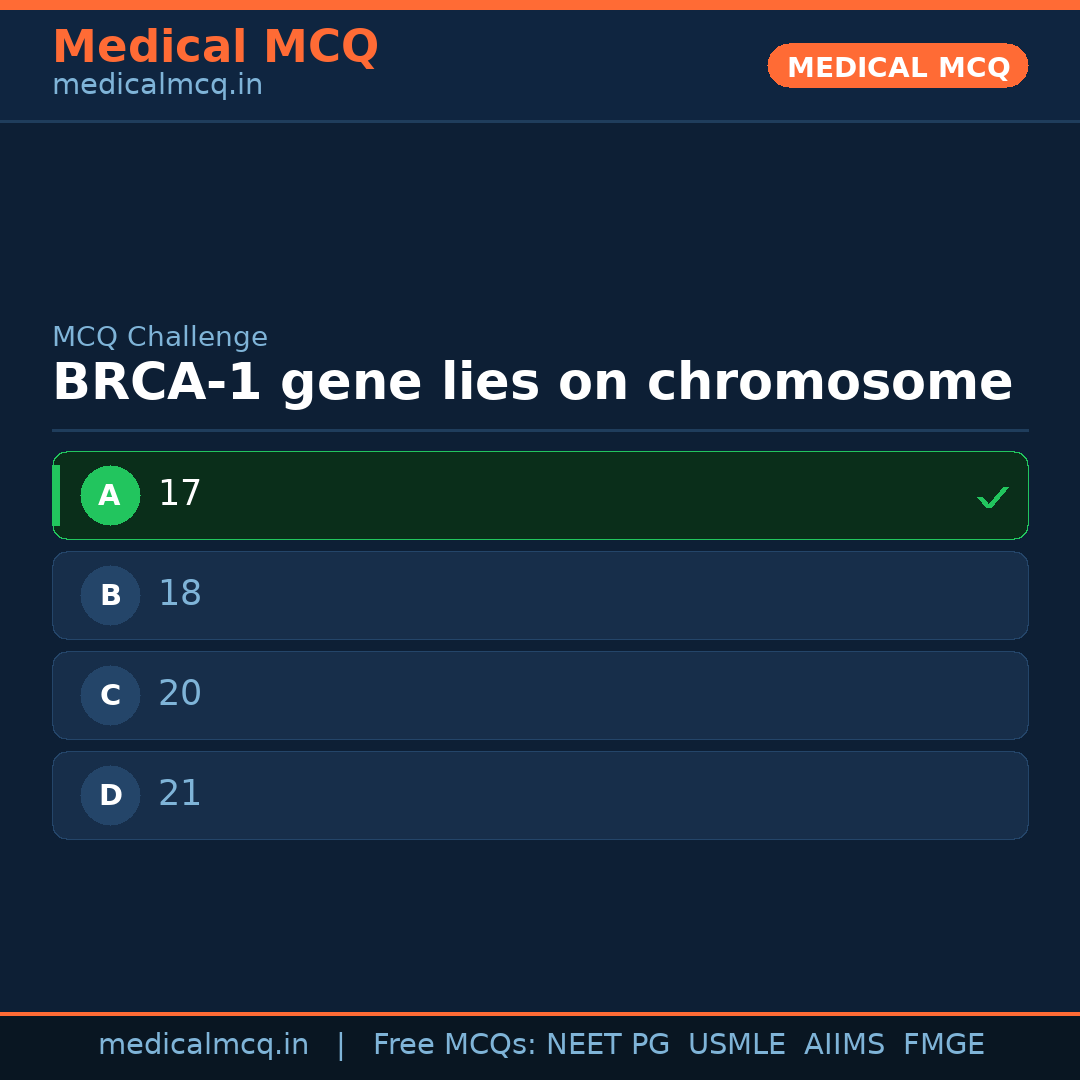Click the MCQ Challenge label

160,338
